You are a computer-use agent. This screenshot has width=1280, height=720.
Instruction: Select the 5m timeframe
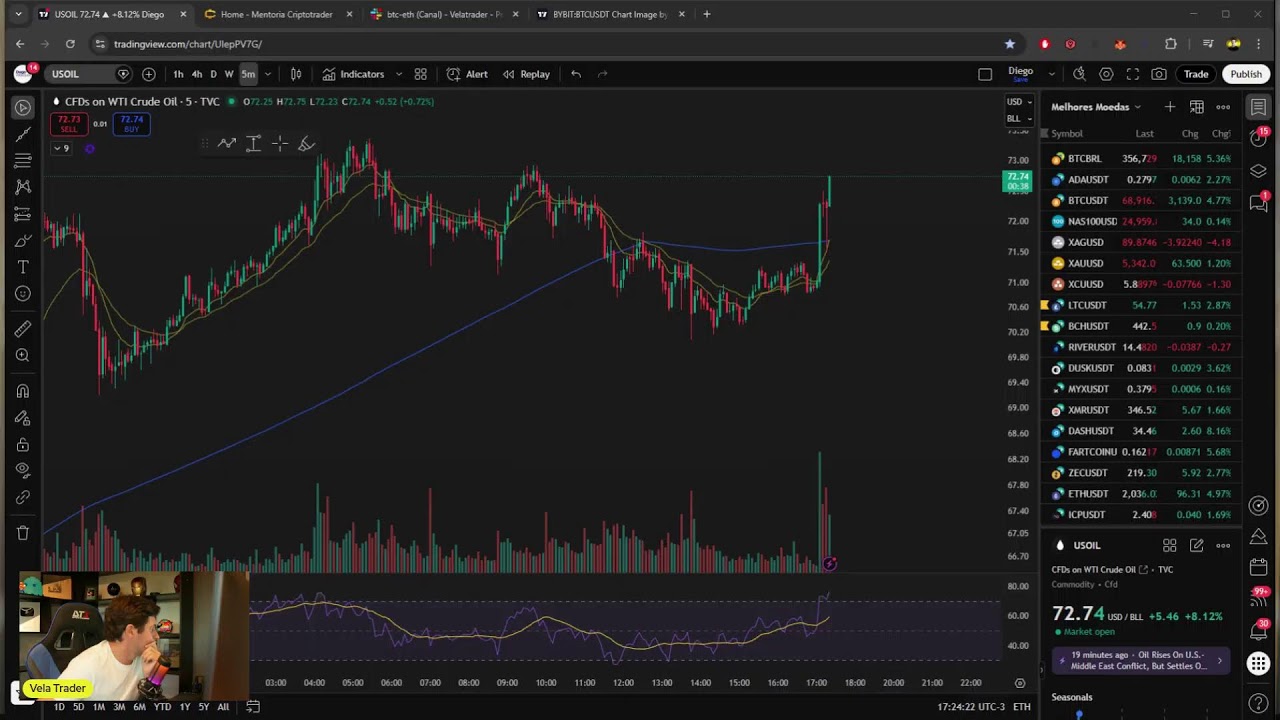click(248, 74)
